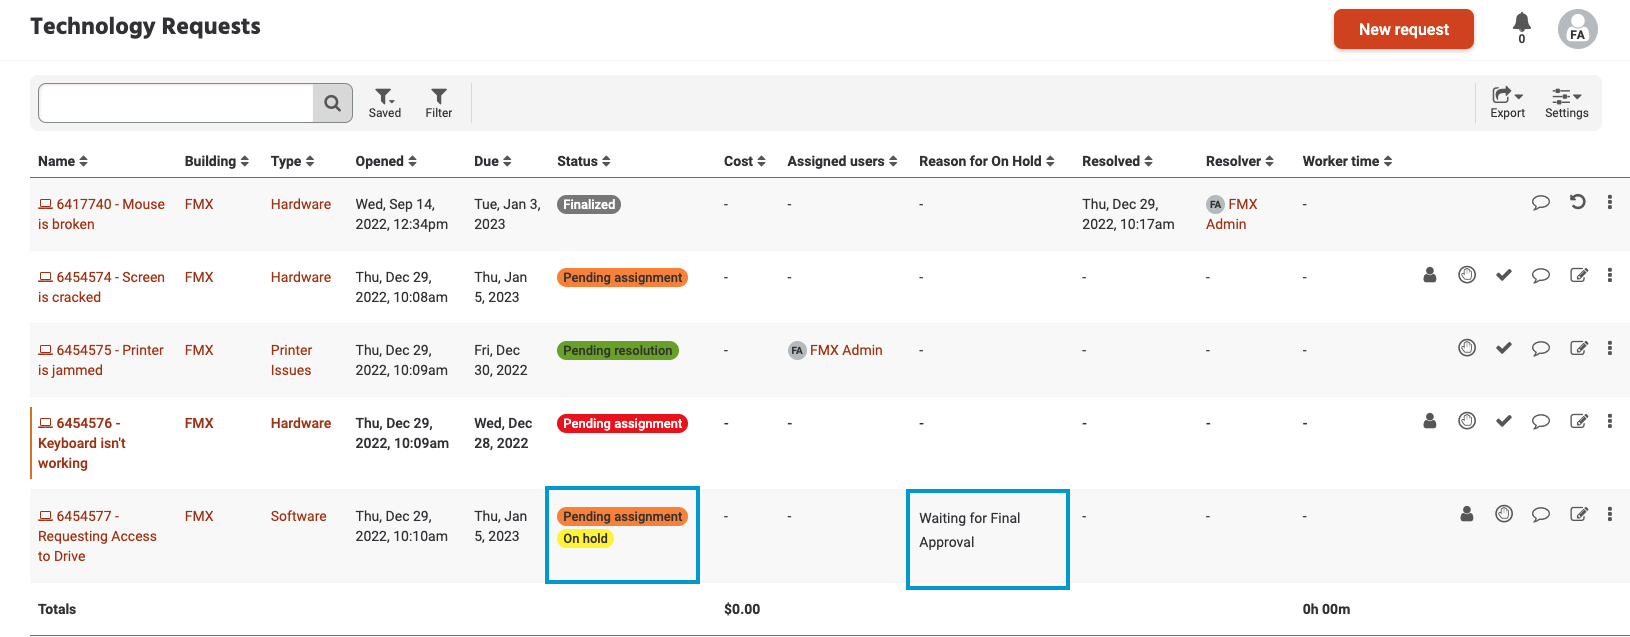
Task: Click the Printer Issues type link
Action: [x=291, y=360]
